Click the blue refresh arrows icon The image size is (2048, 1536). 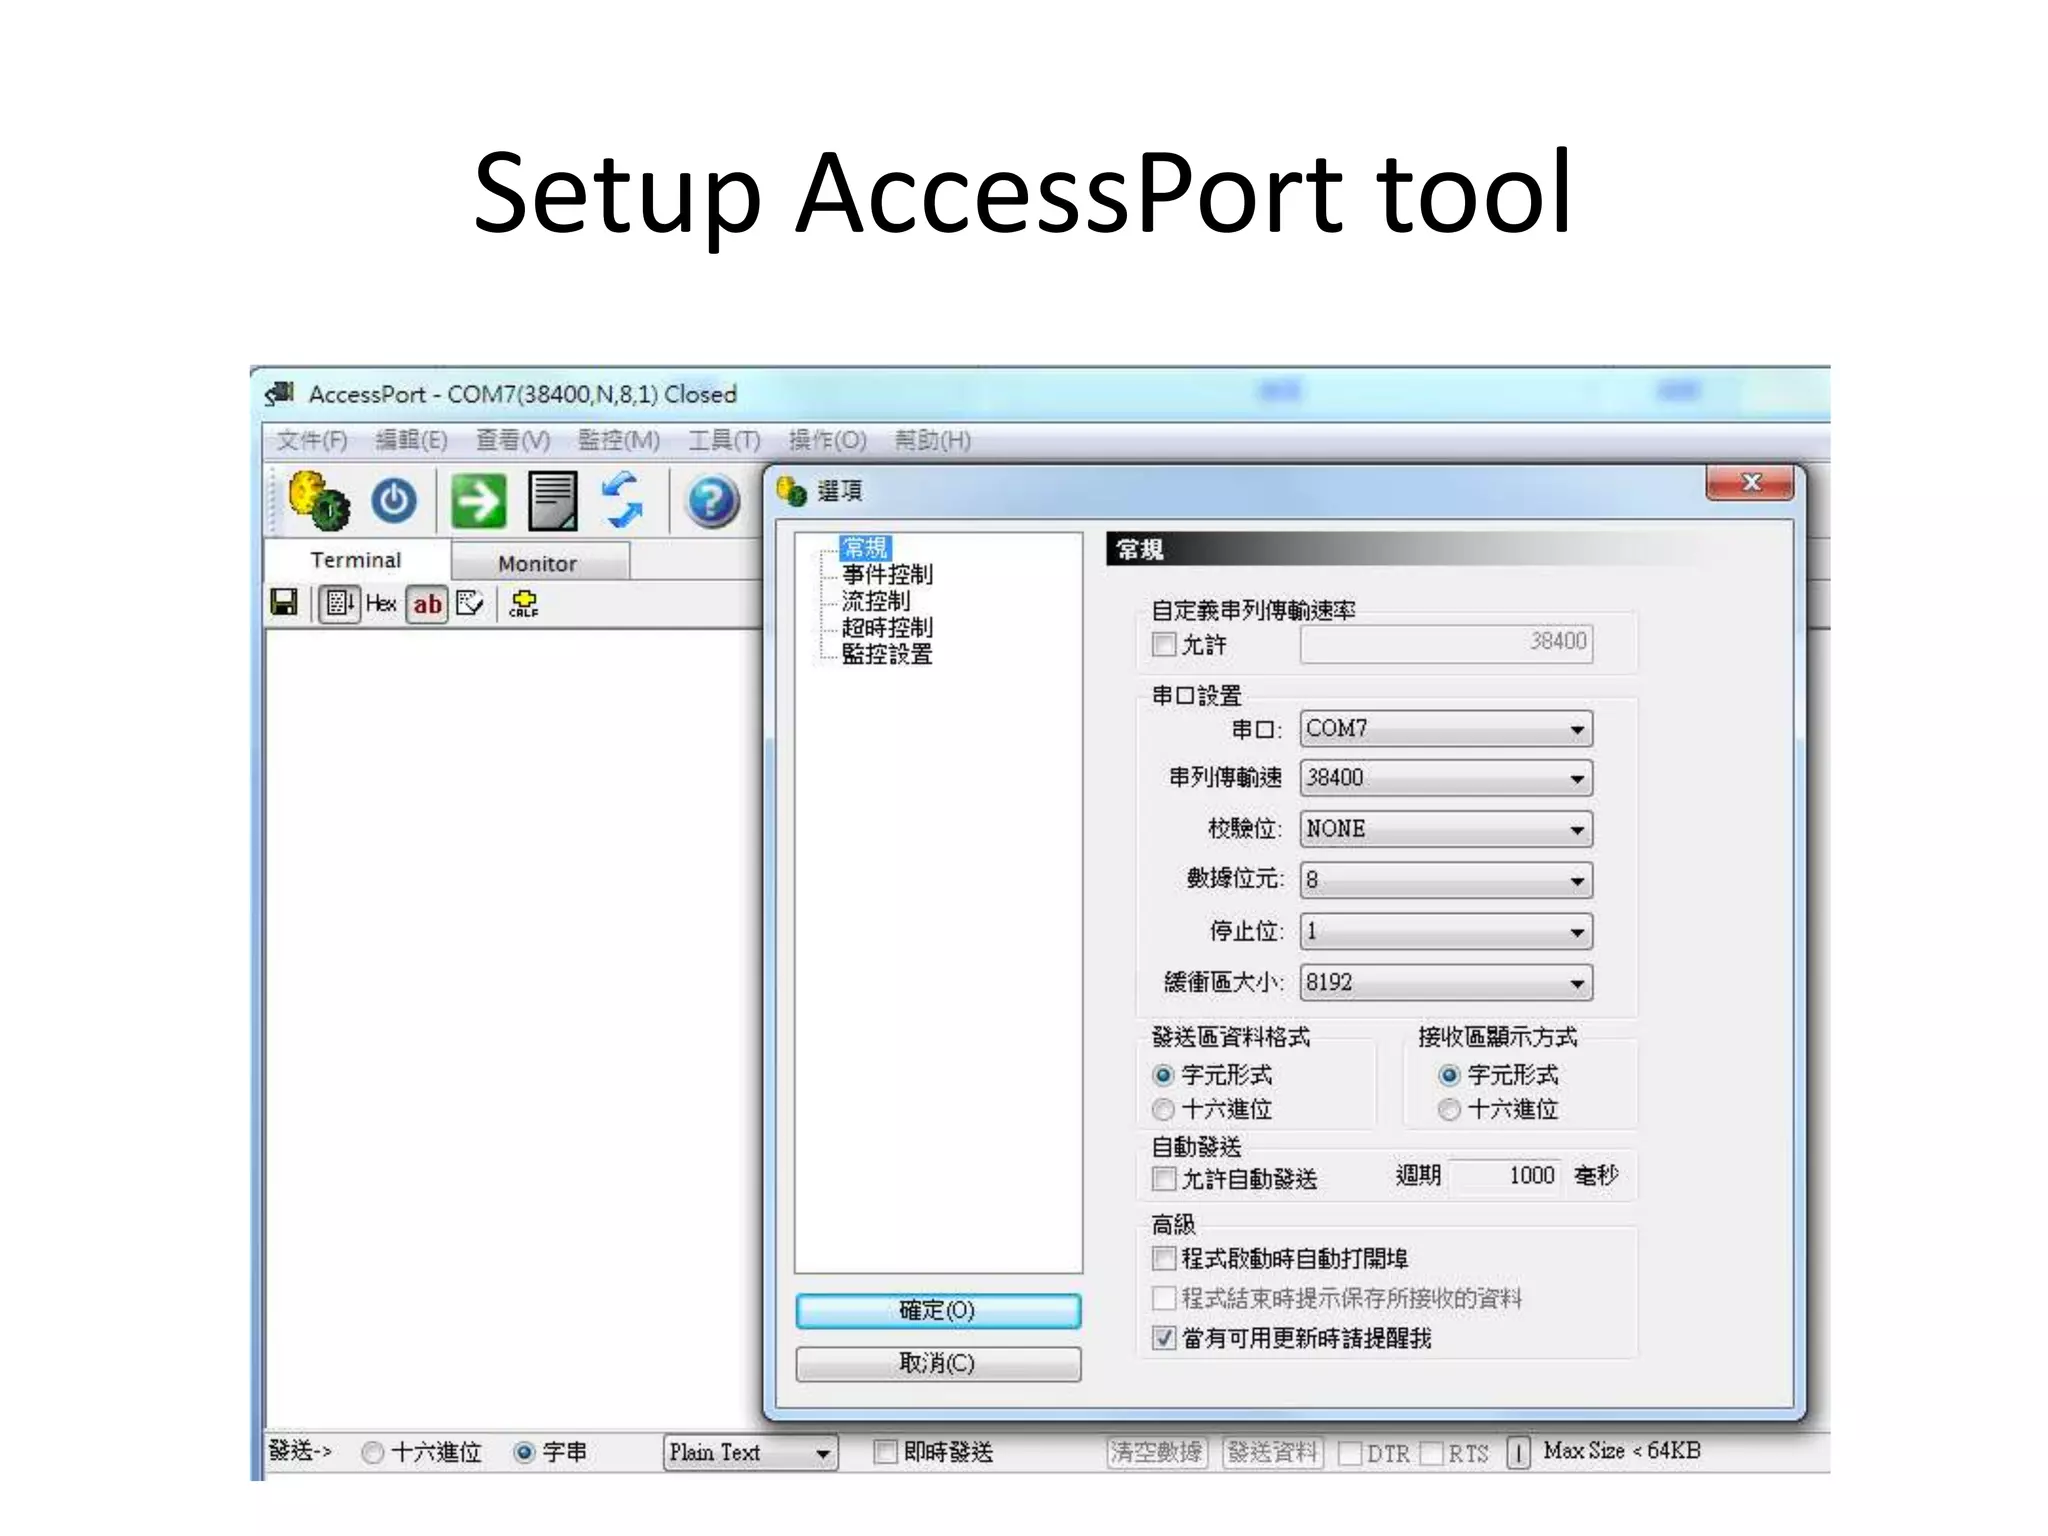tap(623, 499)
